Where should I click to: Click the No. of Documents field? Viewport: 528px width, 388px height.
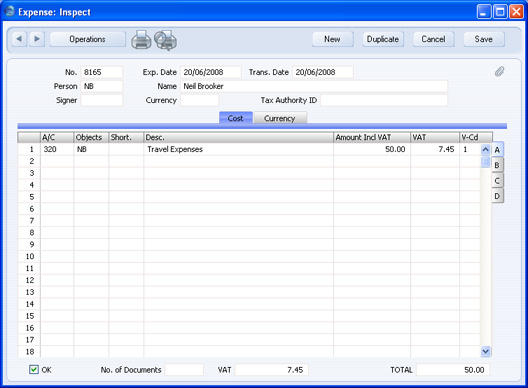tap(184, 370)
